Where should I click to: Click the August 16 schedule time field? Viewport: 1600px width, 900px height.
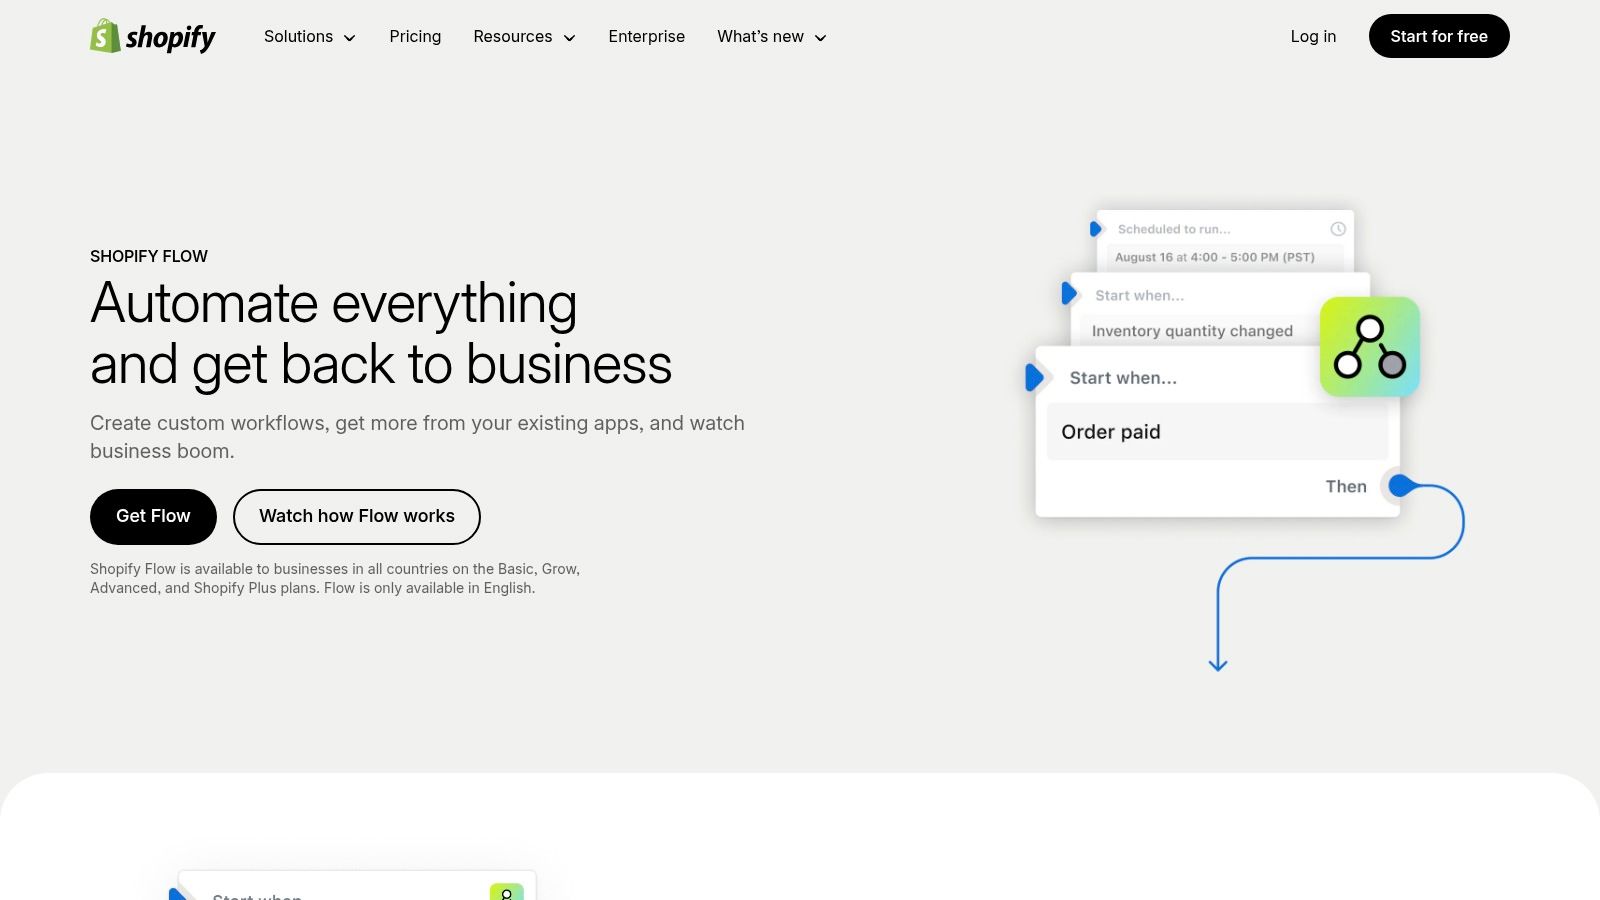point(1225,257)
